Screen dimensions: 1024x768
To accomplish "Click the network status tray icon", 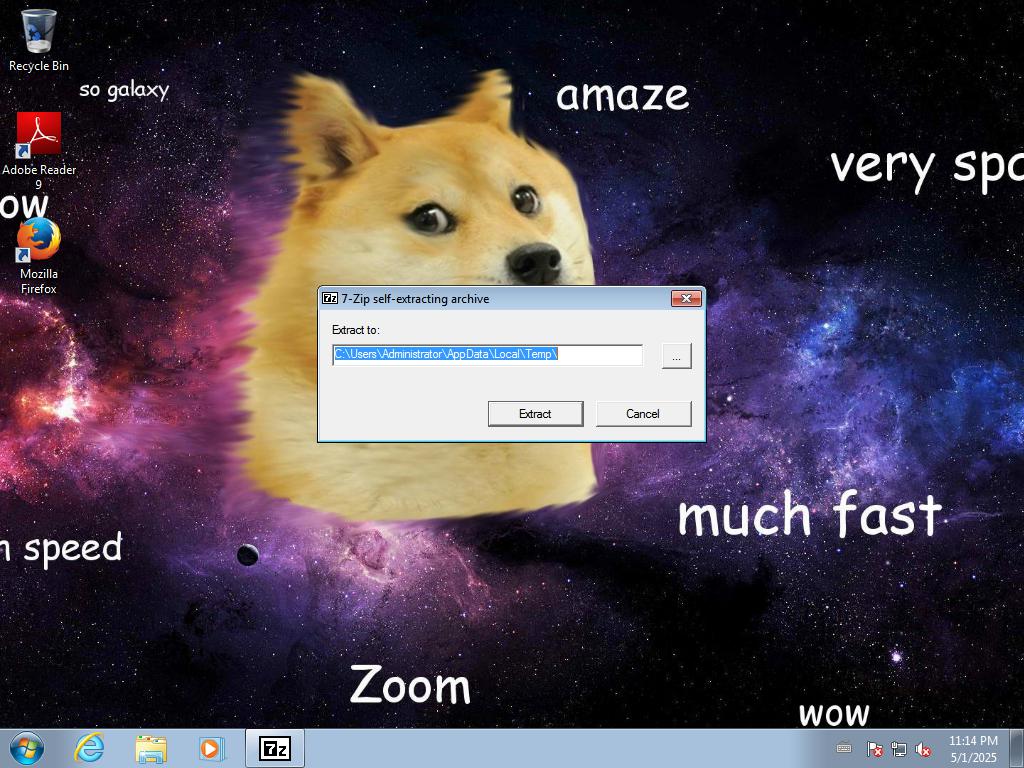I will click(899, 749).
